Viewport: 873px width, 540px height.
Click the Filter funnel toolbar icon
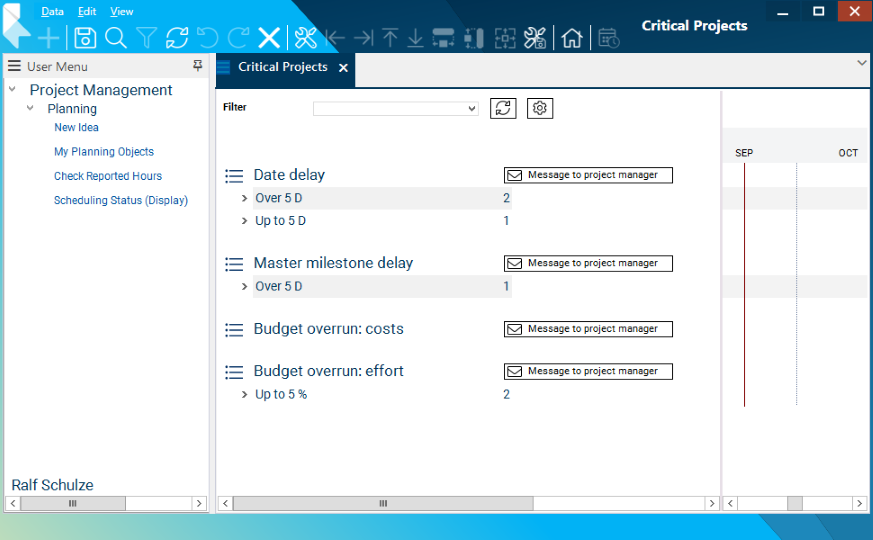[x=146, y=38]
